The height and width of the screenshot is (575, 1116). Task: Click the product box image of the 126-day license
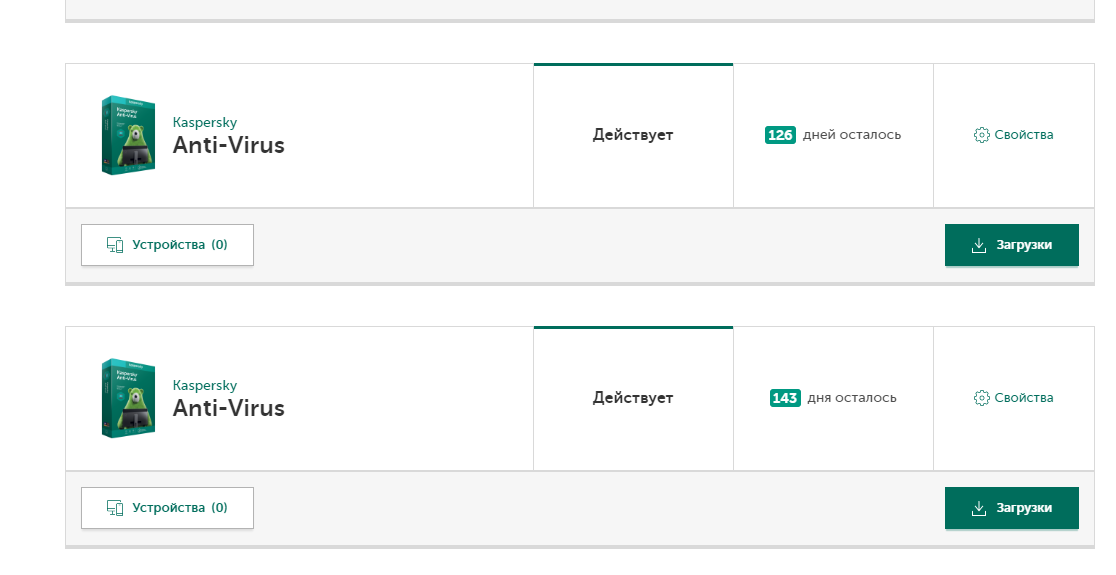[128, 135]
